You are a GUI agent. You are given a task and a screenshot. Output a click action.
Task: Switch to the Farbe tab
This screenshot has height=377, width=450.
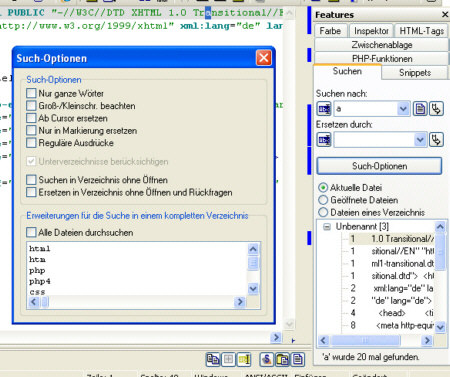pyautogui.click(x=330, y=31)
